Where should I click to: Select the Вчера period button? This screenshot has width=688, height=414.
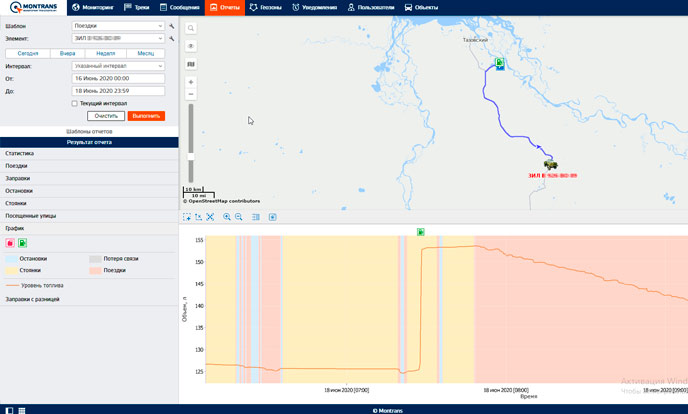tap(67, 54)
